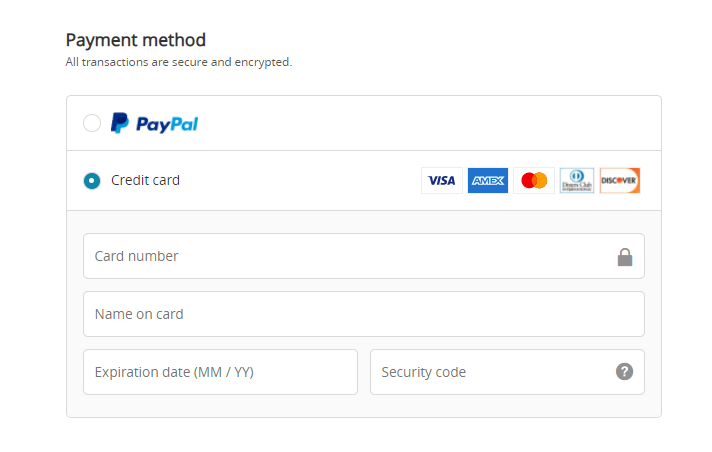Click the PayPal double-P symbol
The height and width of the screenshot is (452, 712).
click(120, 123)
